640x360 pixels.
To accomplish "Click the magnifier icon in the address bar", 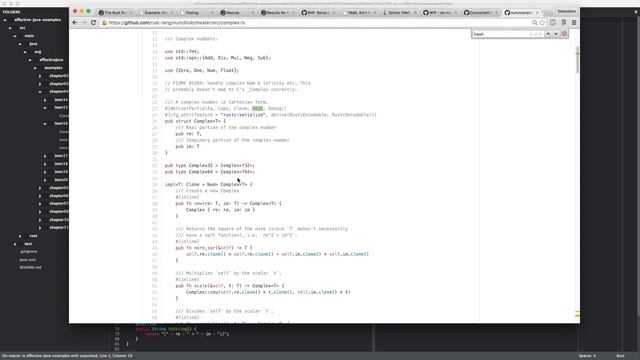I will pyautogui.click(x=534, y=23).
